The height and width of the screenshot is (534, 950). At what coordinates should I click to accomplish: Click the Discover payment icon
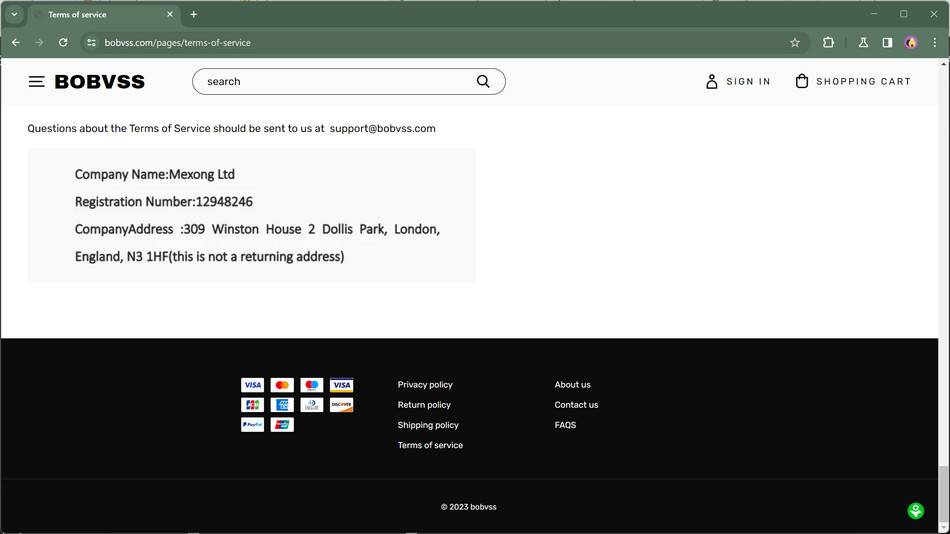coord(341,405)
